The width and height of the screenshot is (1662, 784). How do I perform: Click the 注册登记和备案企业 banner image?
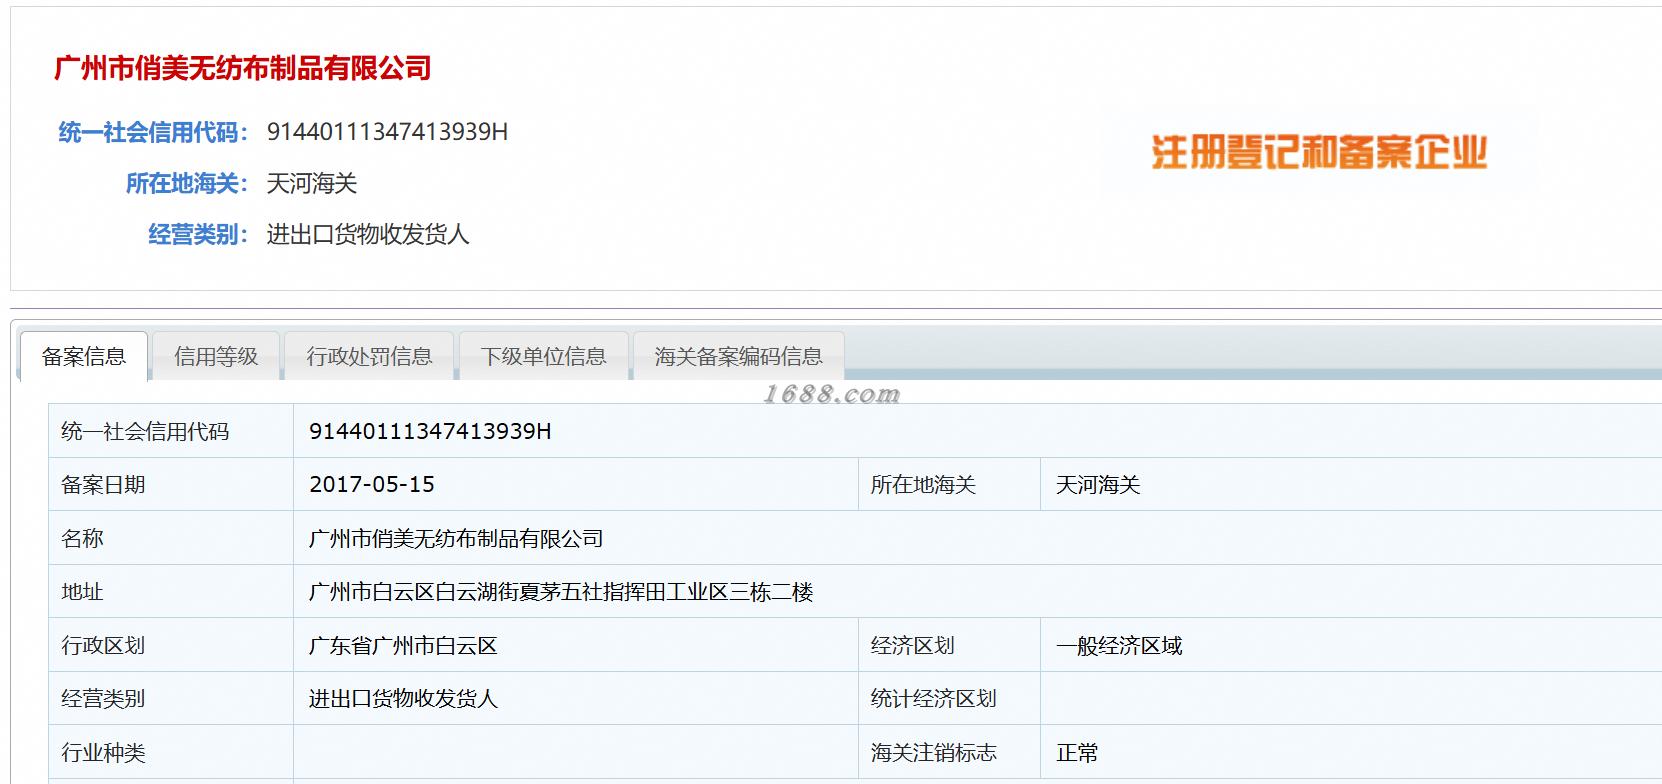coord(1319,153)
